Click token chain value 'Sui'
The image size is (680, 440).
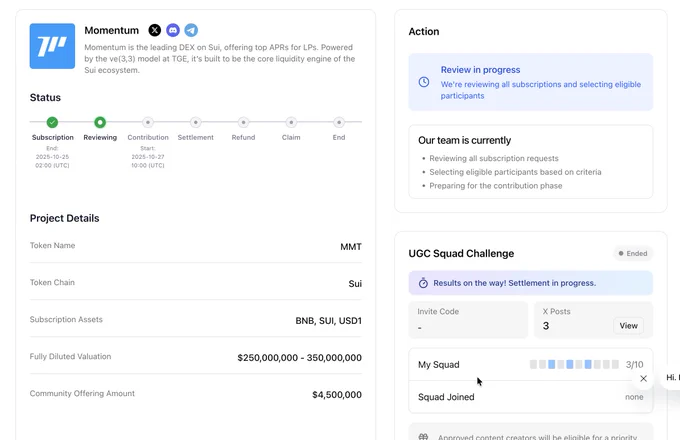[355, 284]
